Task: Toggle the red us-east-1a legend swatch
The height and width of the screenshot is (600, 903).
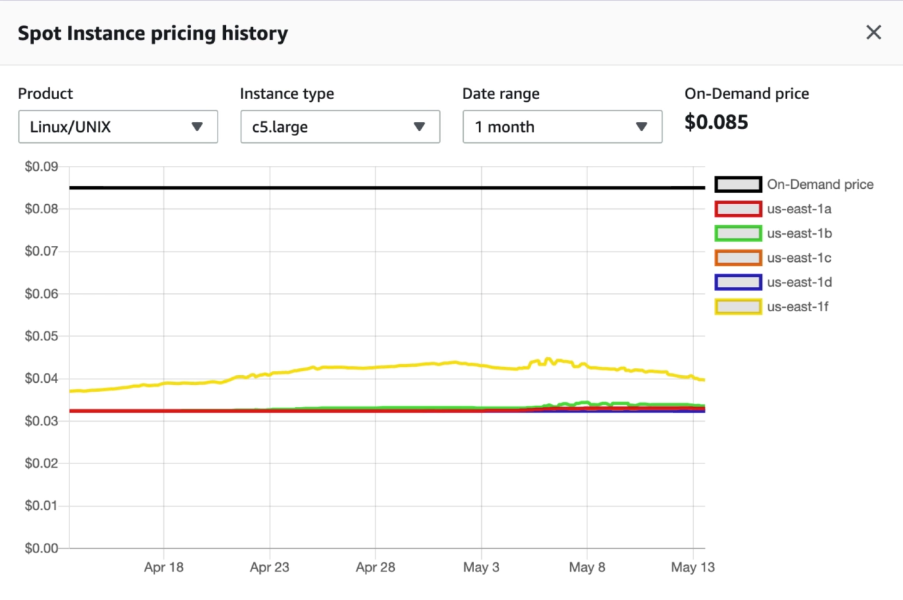Action: point(738,209)
